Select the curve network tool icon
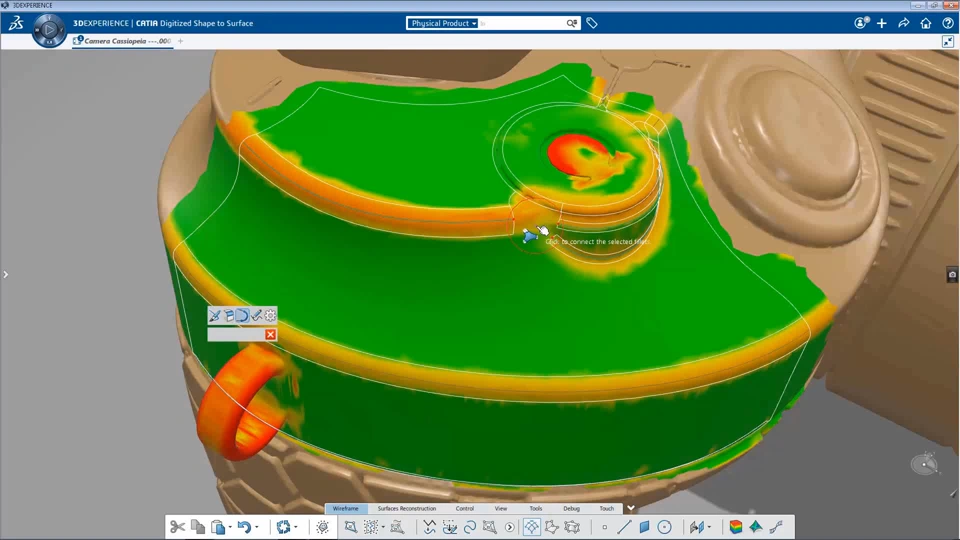 (397, 527)
